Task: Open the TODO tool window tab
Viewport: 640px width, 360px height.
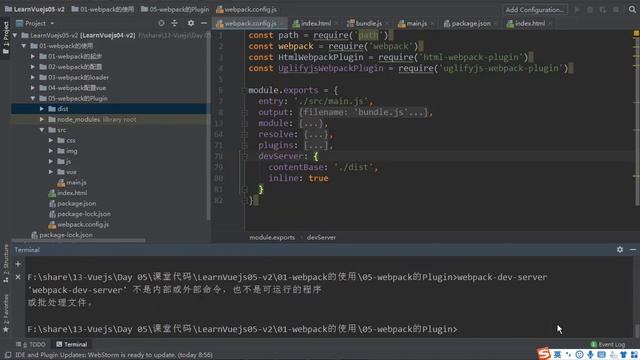Action: coord(31,344)
